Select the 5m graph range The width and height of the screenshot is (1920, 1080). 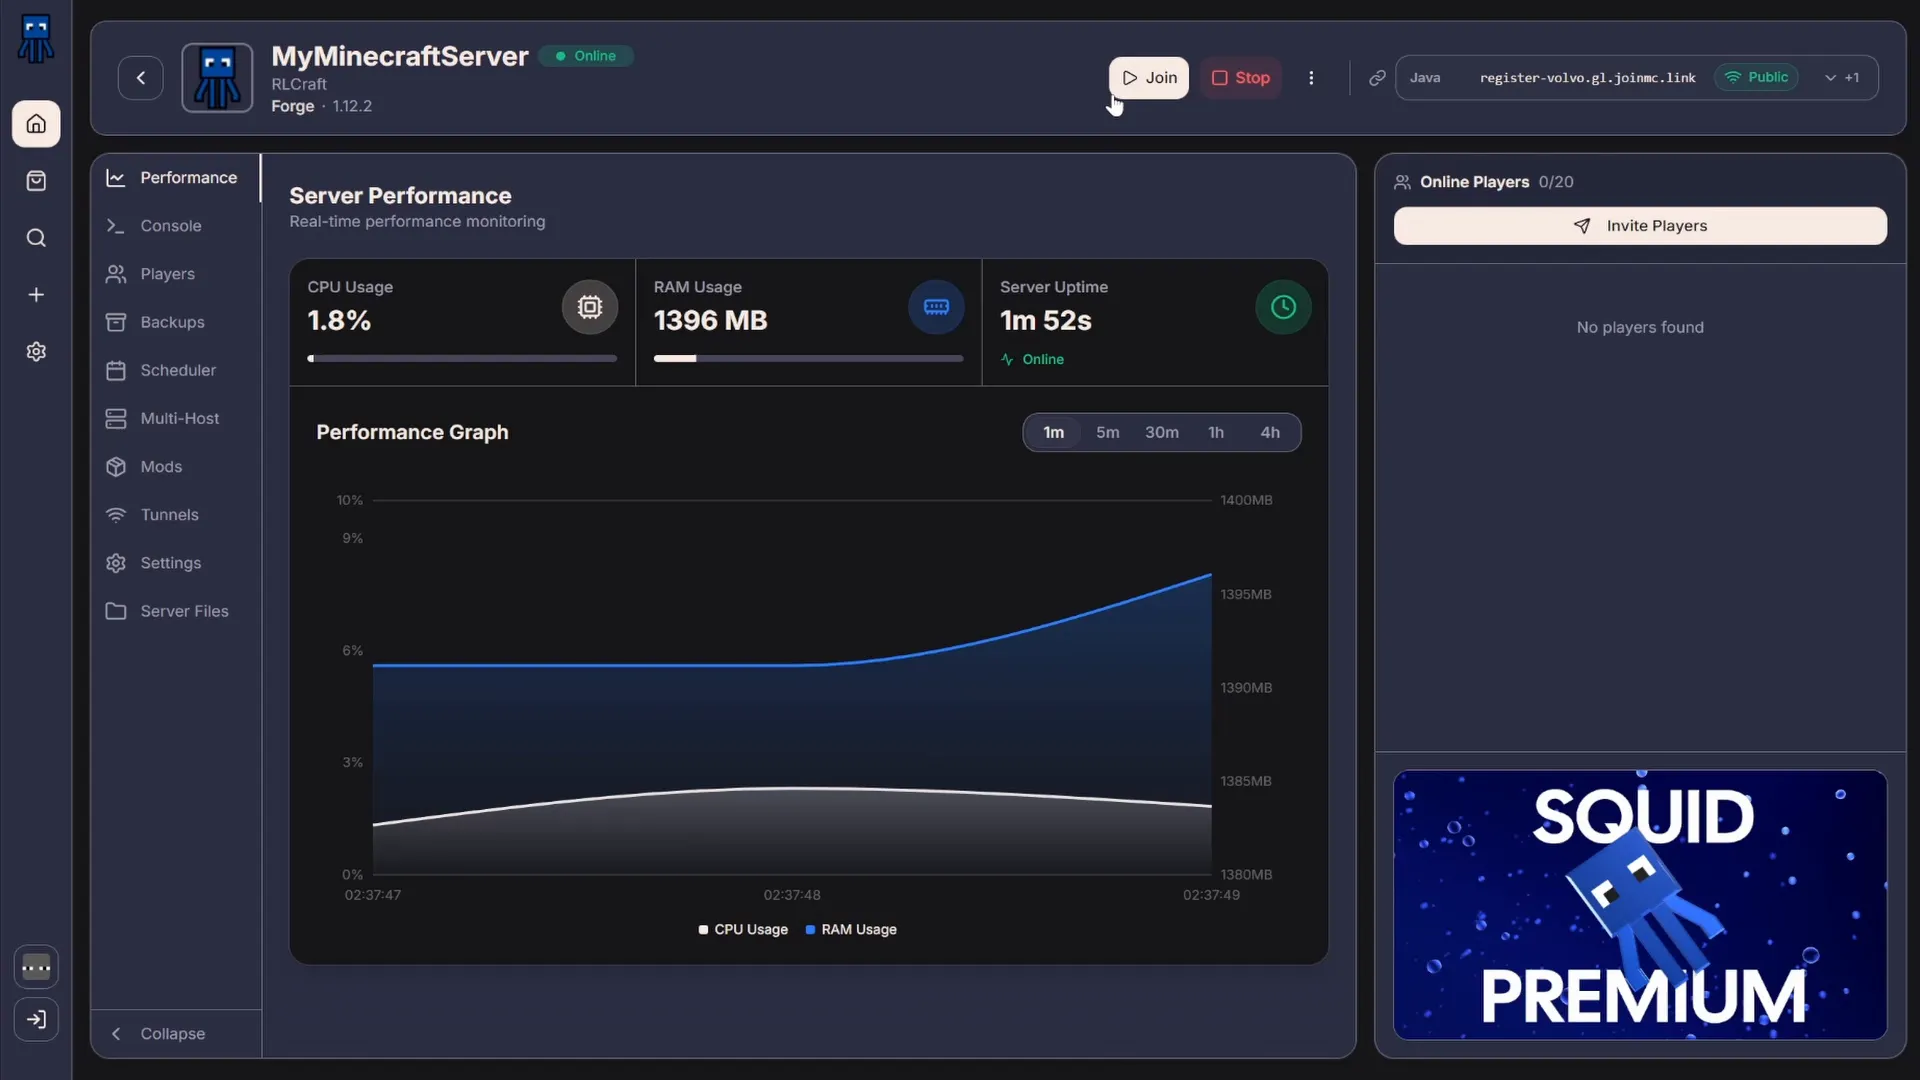pyautogui.click(x=1107, y=433)
